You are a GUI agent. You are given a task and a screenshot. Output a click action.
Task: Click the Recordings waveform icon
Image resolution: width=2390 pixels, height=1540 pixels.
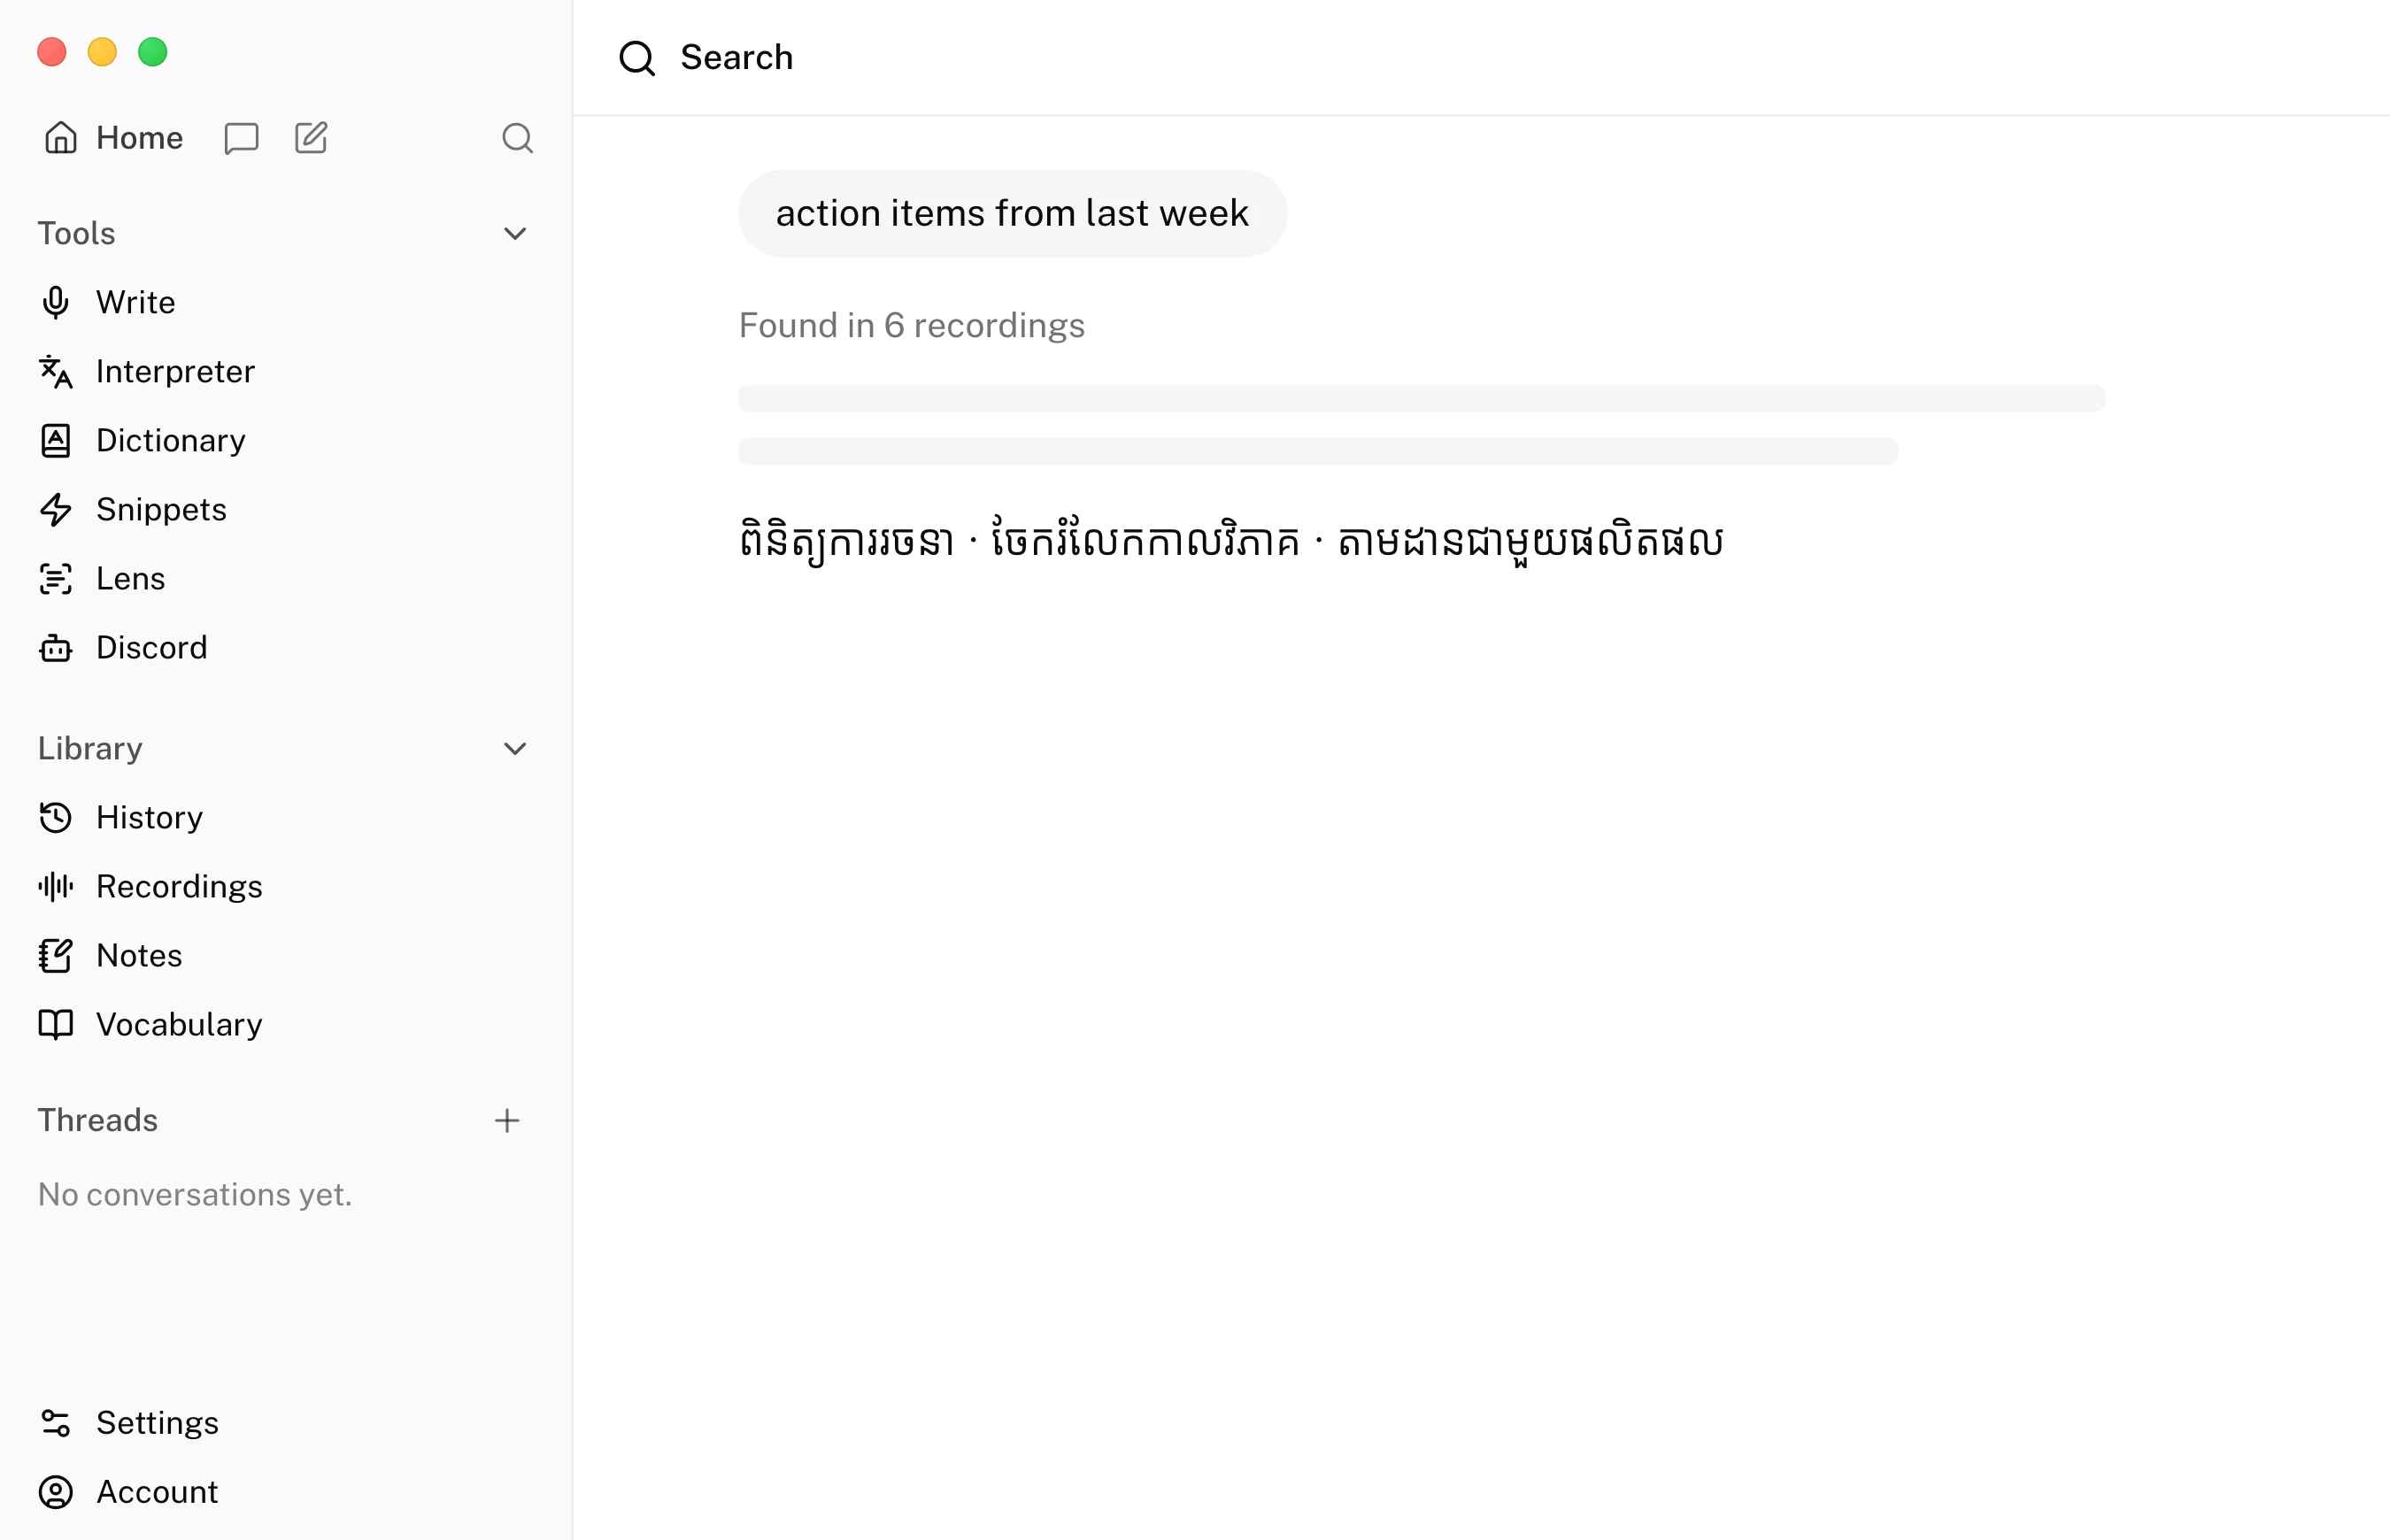click(56, 886)
